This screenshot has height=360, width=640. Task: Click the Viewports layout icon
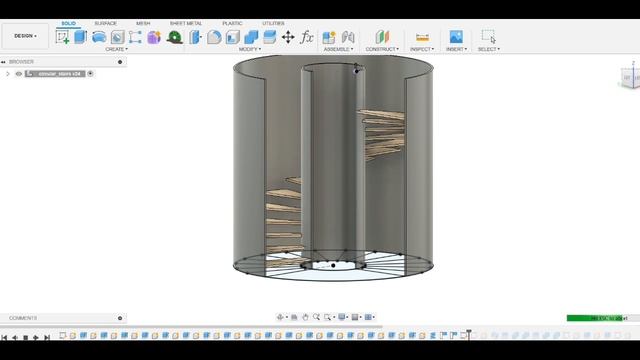click(368, 317)
